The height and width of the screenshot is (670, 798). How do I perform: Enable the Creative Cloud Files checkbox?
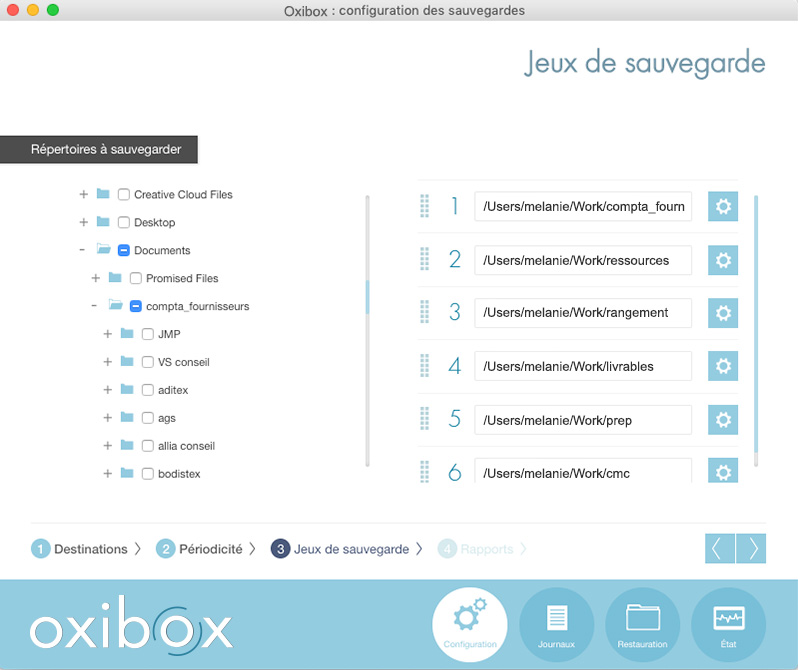coord(124,194)
